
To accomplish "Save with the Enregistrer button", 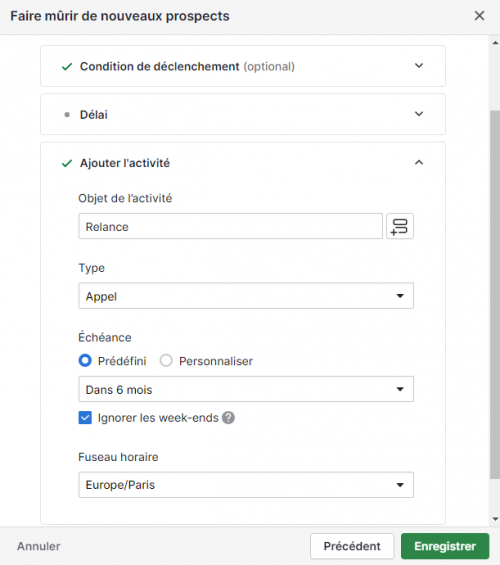I will pos(445,546).
